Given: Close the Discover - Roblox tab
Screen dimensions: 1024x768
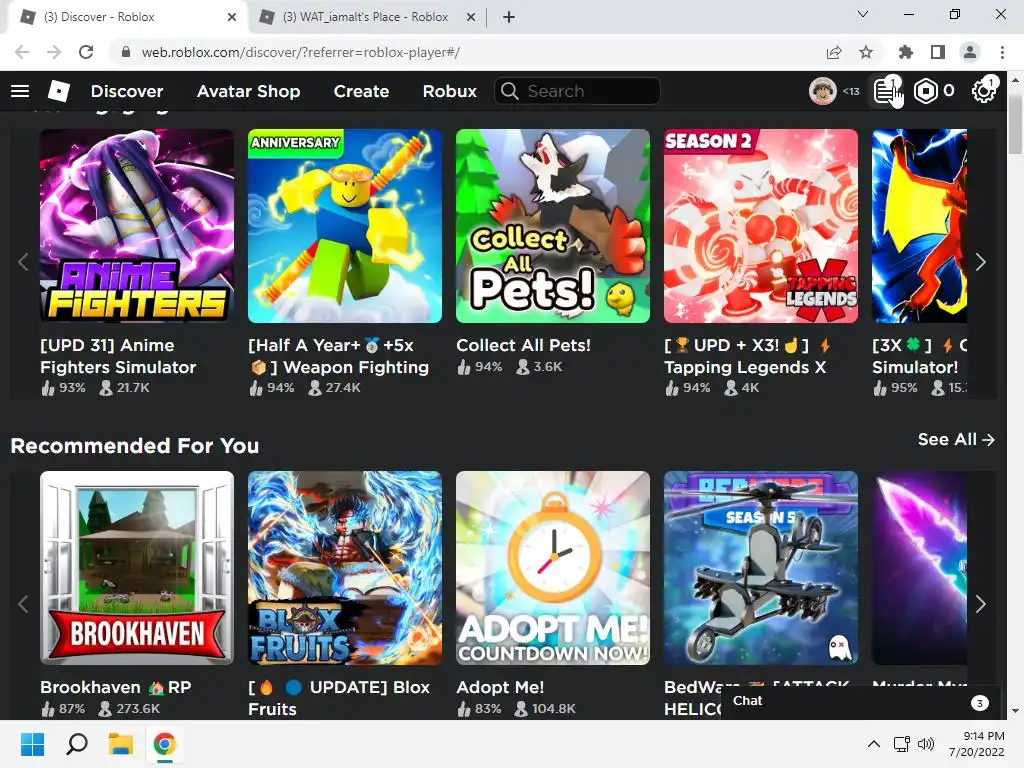Looking at the screenshot, I should click(232, 18).
